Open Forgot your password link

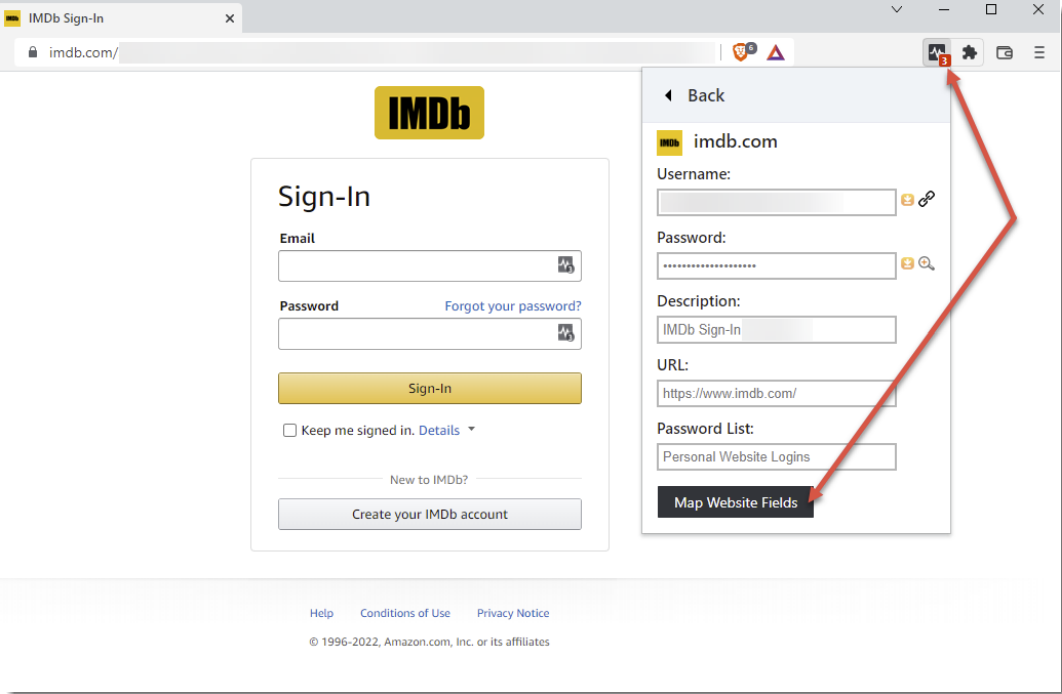pos(513,306)
